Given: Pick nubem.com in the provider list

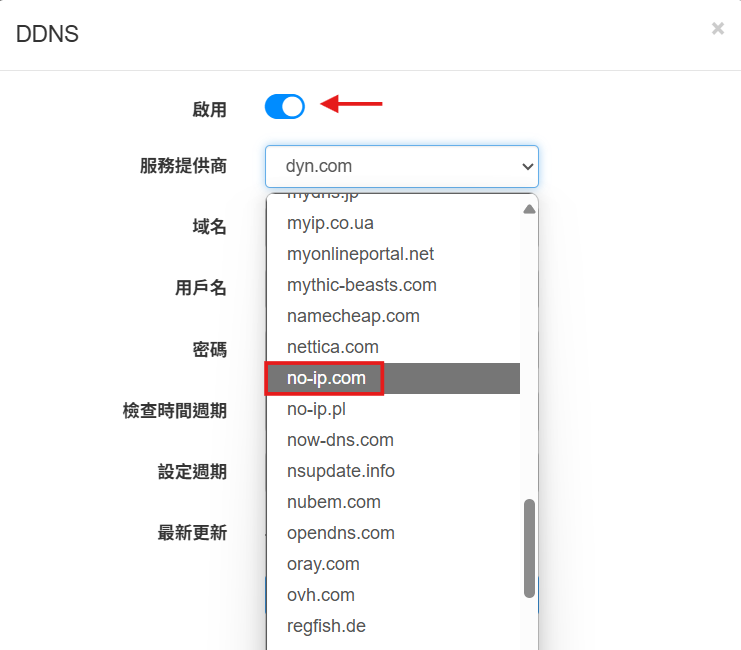Looking at the screenshot, I should pos(394,502).
